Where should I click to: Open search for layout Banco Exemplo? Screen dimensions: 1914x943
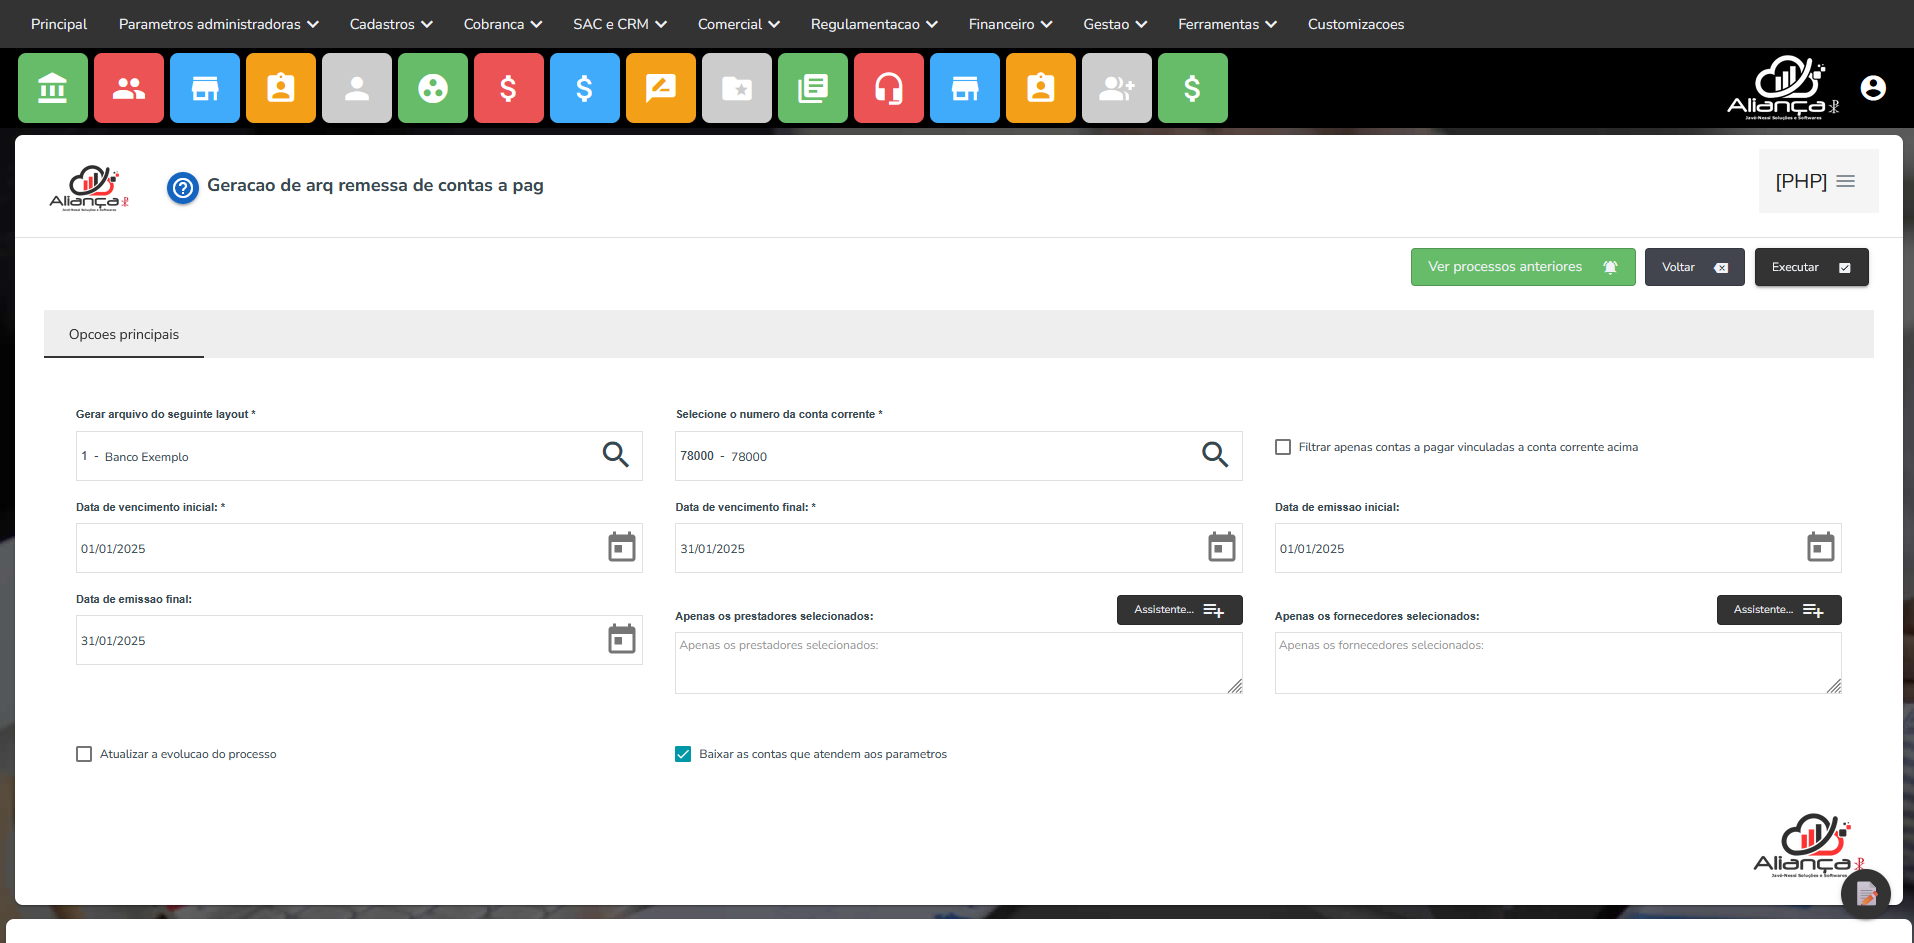[x=615, y=455]
